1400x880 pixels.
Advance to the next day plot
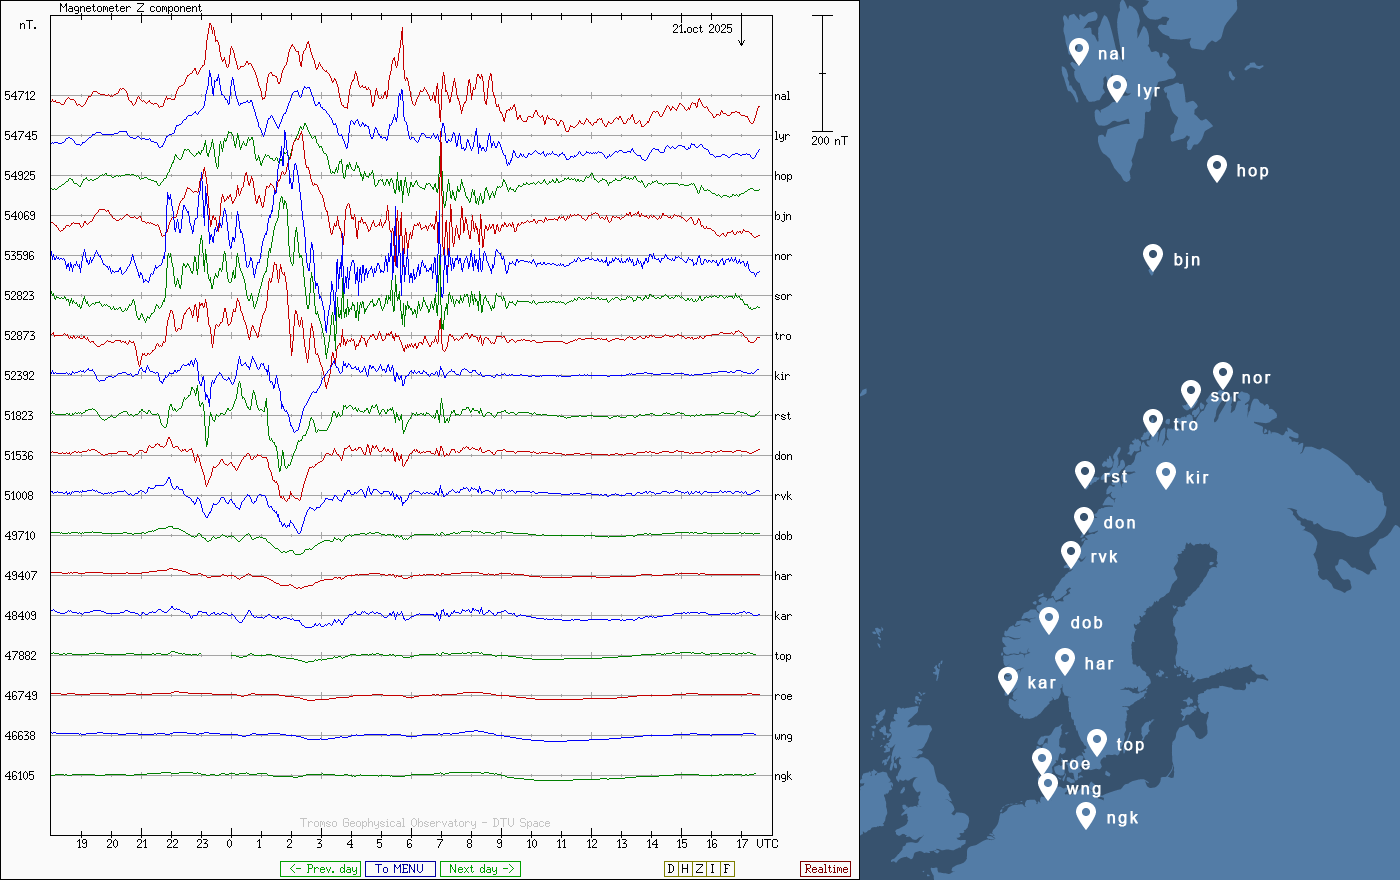480,869
